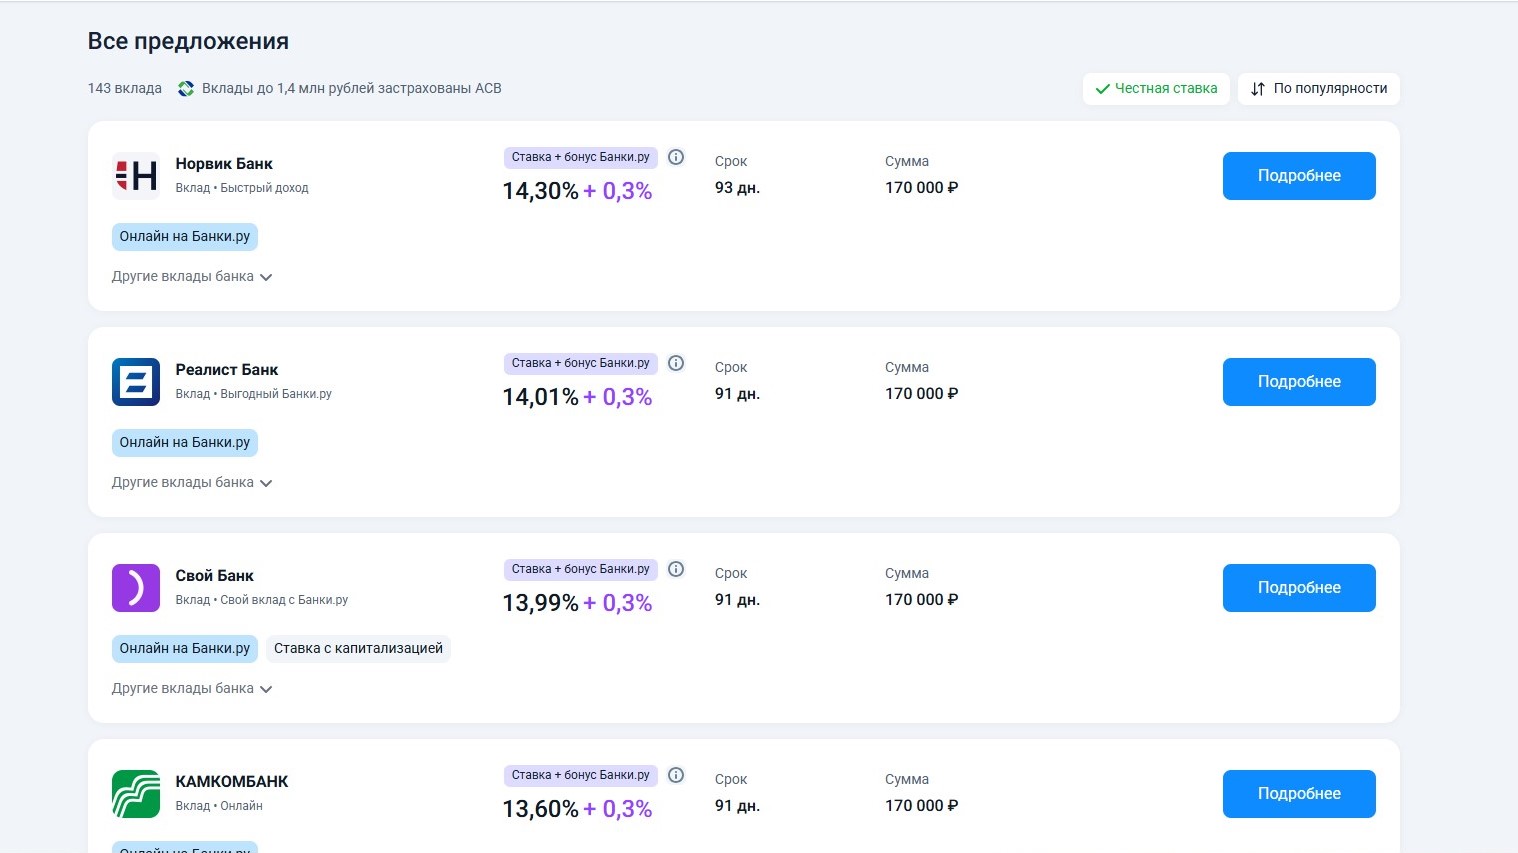
Task: Click the Ставка с капитализацией tag
Action: coord(358,649)
